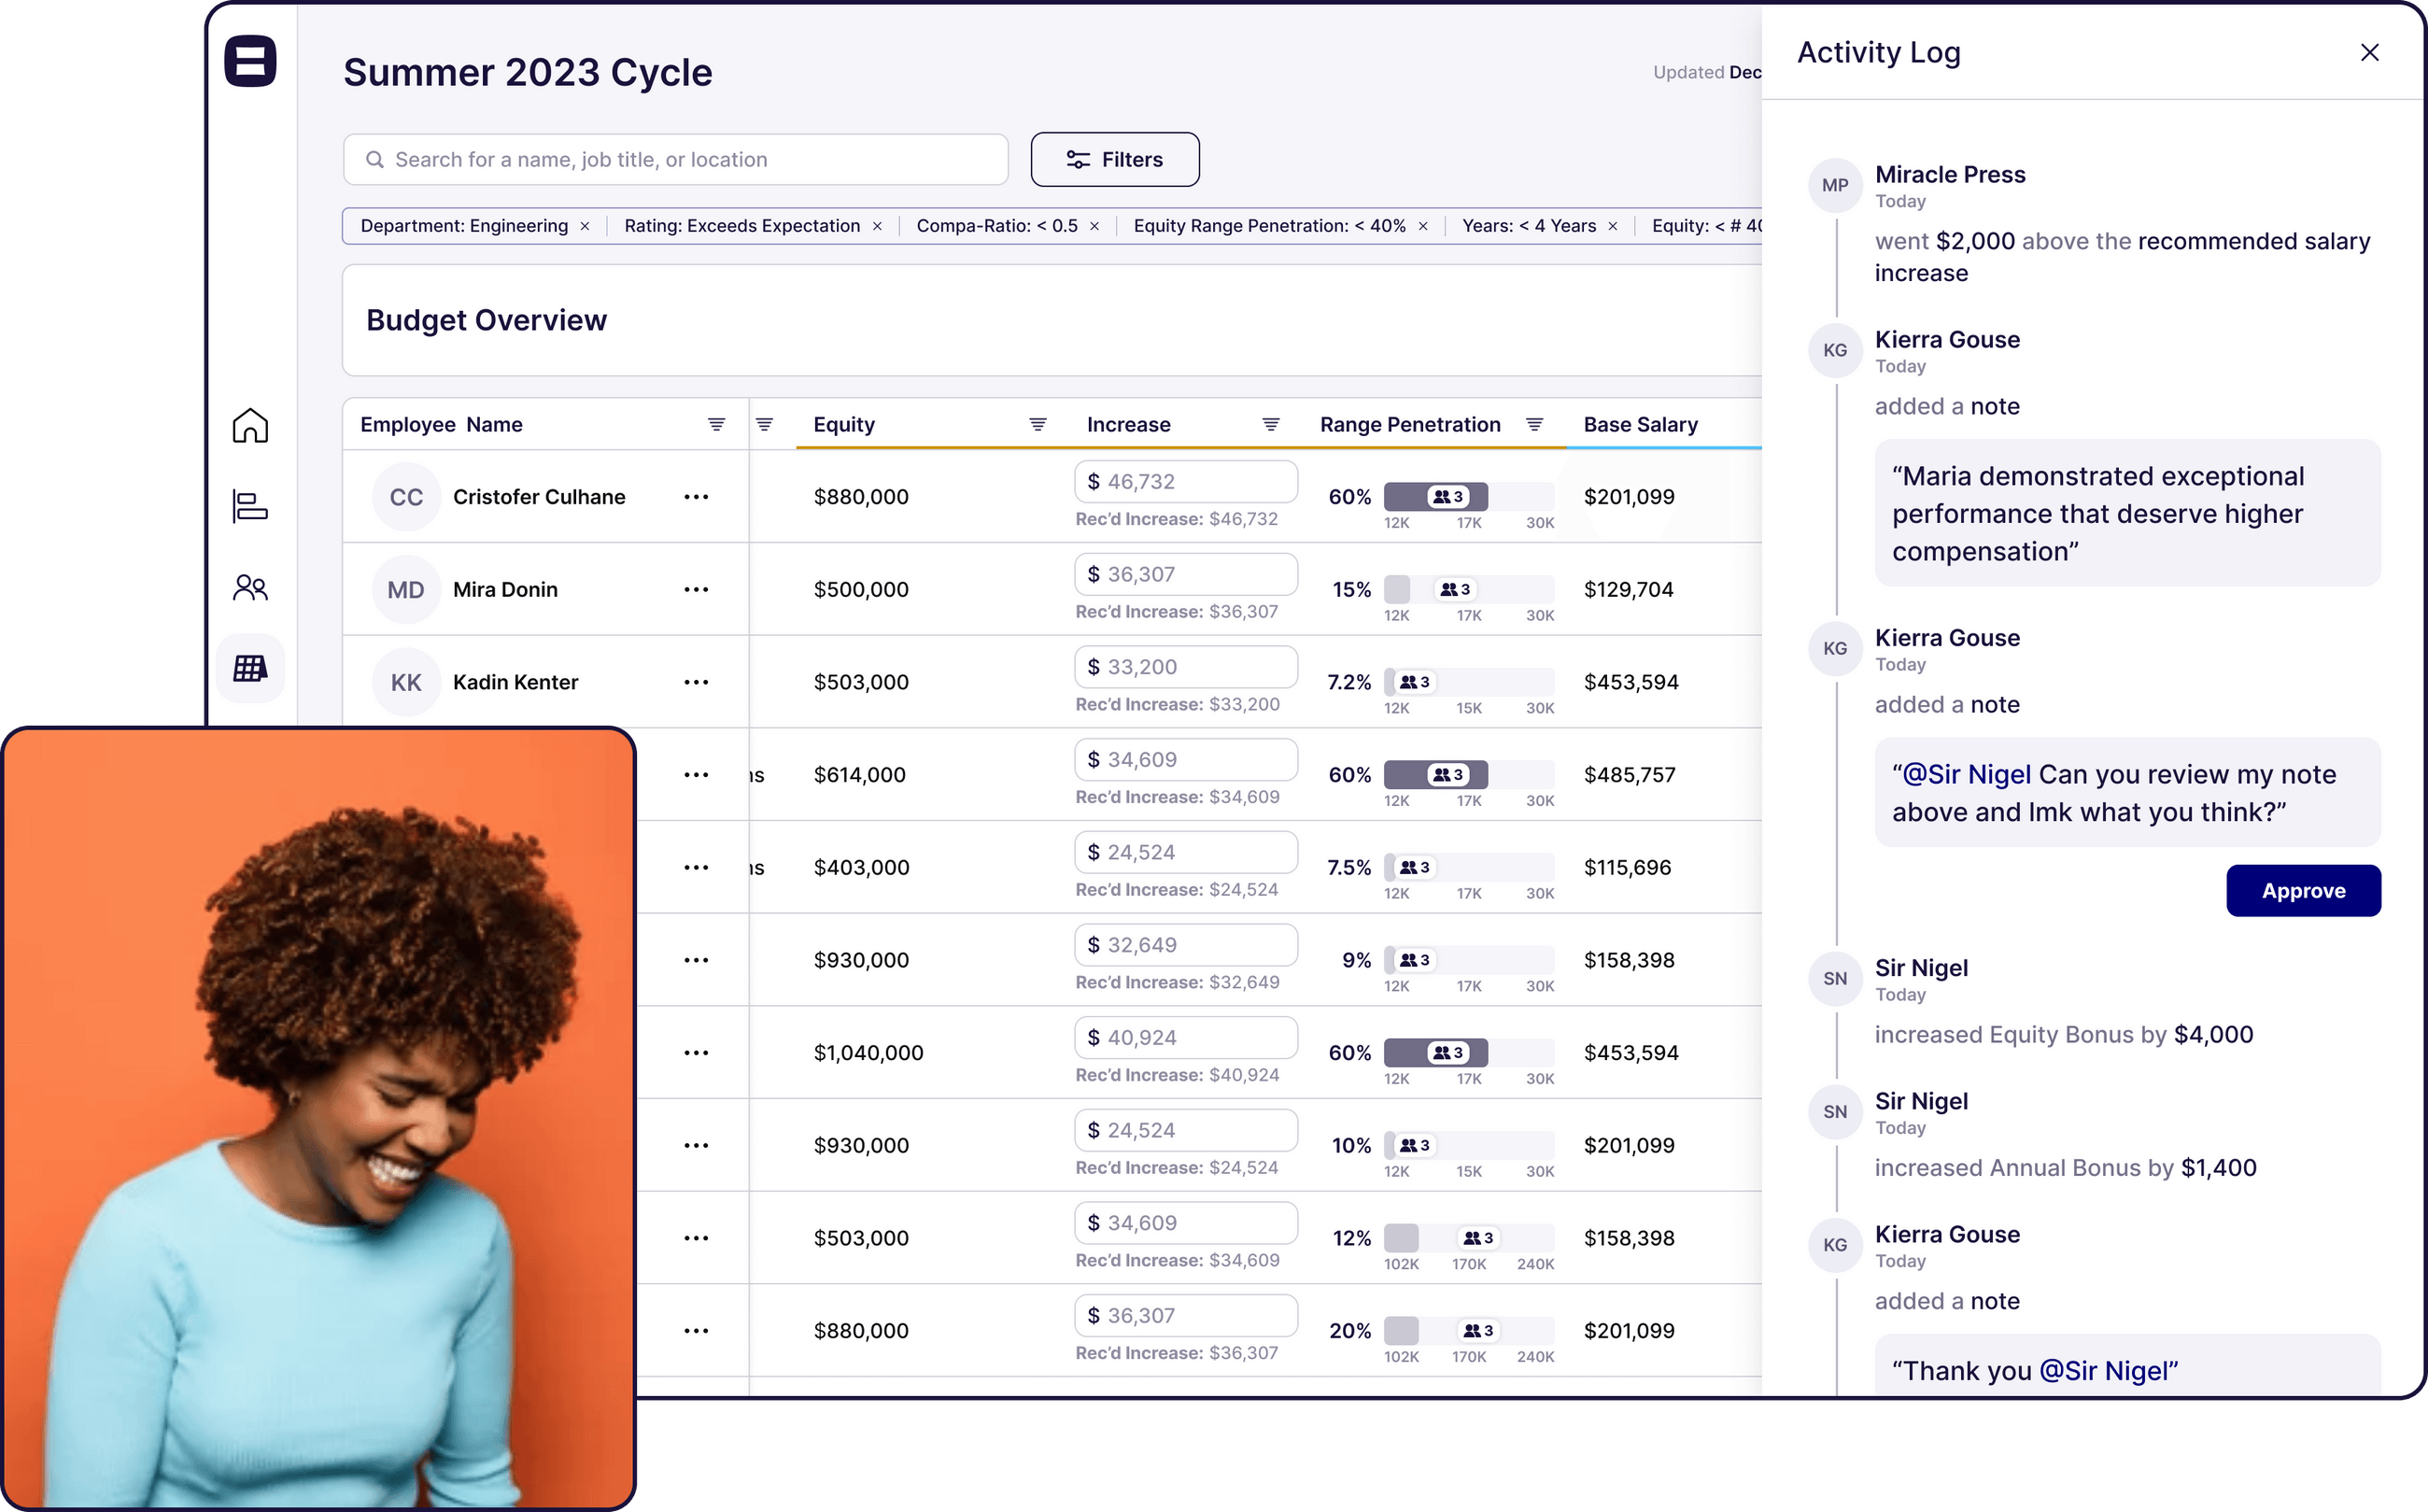Select the People icon in the sidebar
The width and height of the screenshot is (2428, 1512).
[x=250, y=587]
